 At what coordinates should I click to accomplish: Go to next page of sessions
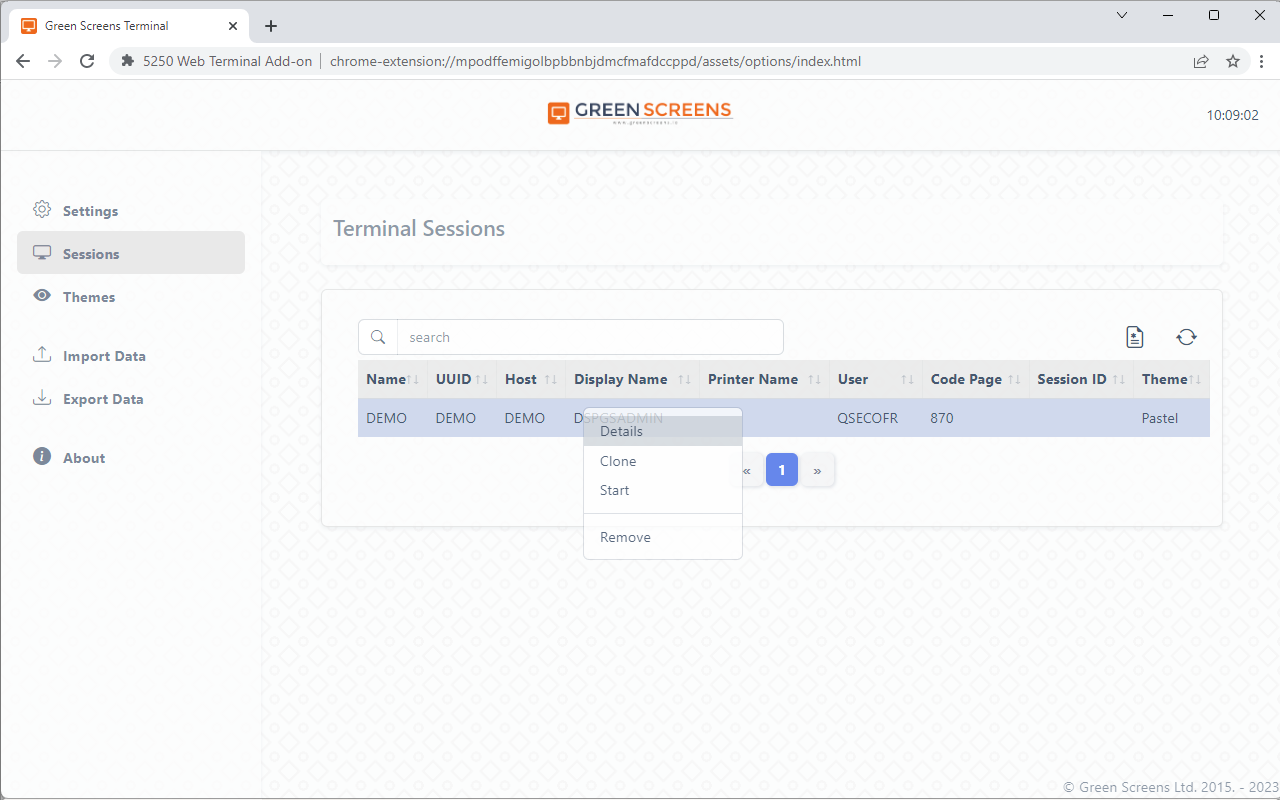click(817, 470)
